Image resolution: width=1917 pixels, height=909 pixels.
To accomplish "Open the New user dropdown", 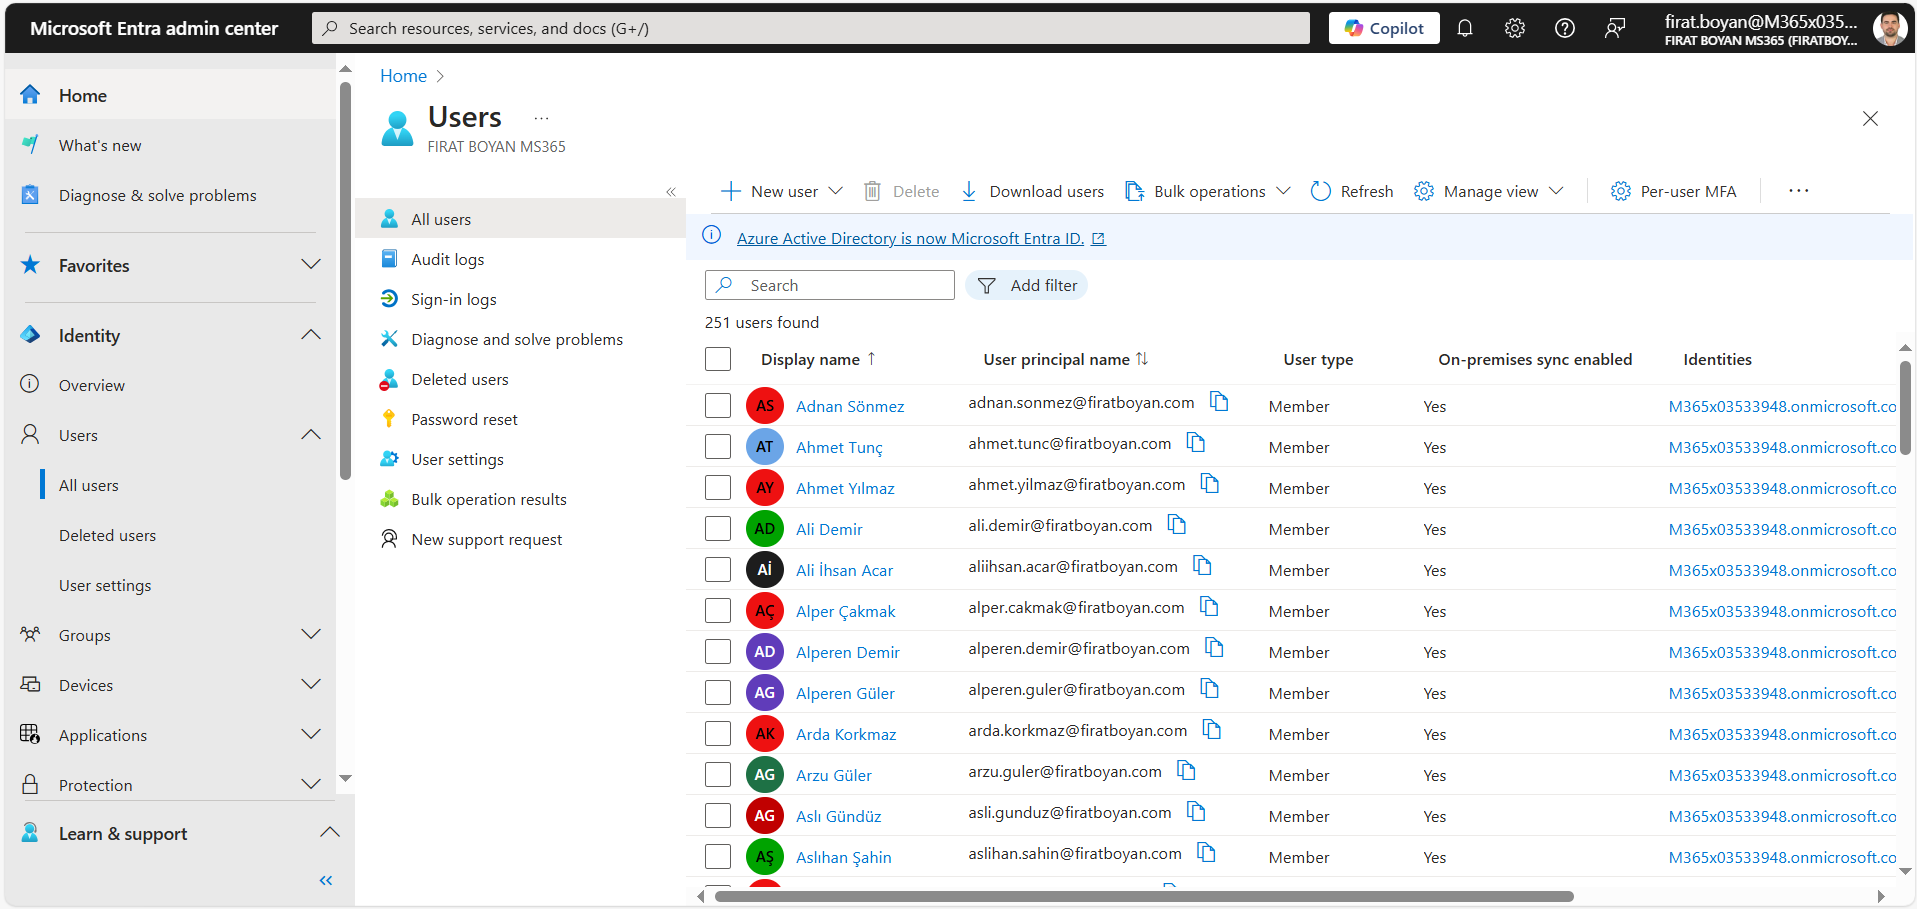I will [x=782, y=191].
